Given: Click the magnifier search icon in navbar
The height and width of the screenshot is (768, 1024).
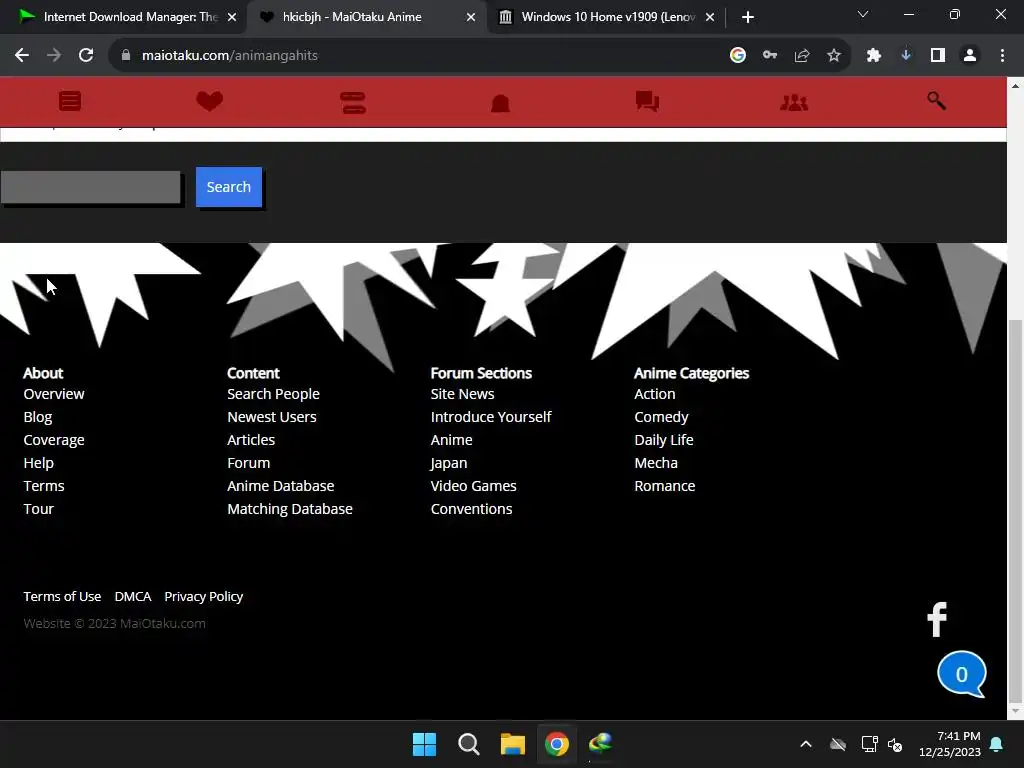Looking at the screenshot, I should point(936,101).
